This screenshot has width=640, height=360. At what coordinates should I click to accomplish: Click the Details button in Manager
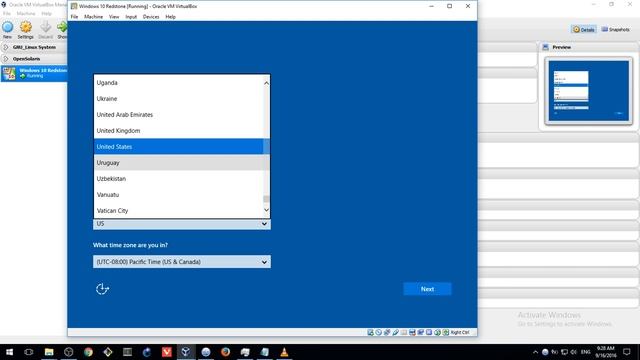584,29
